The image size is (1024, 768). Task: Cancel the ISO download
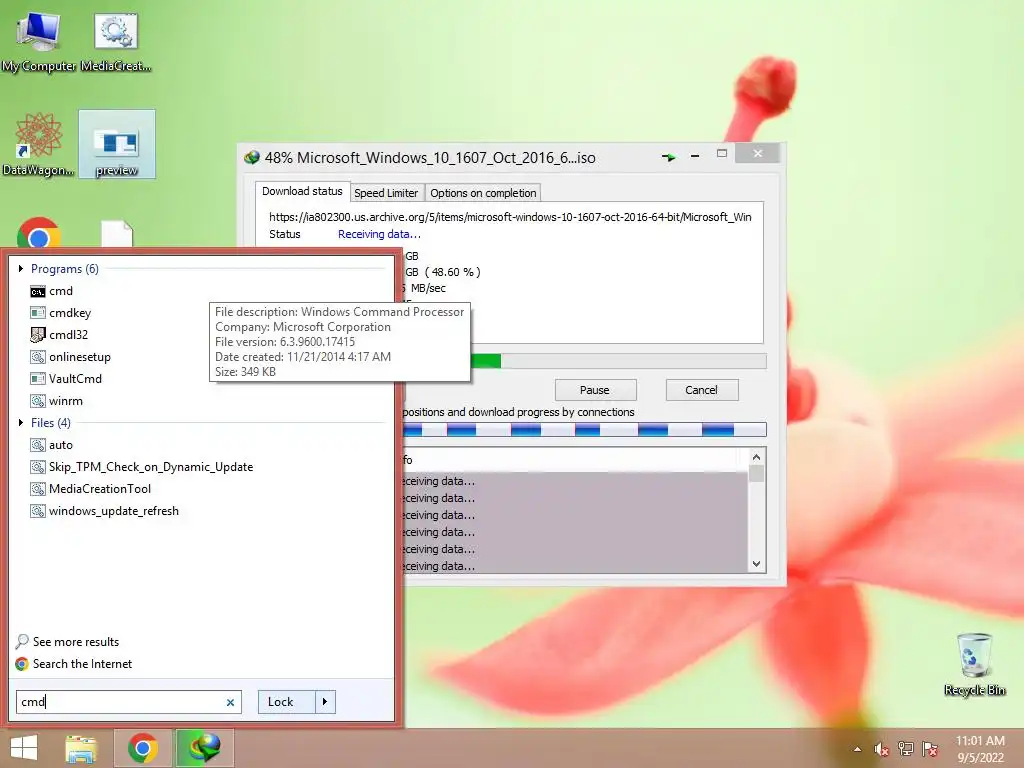coord(701,390)
